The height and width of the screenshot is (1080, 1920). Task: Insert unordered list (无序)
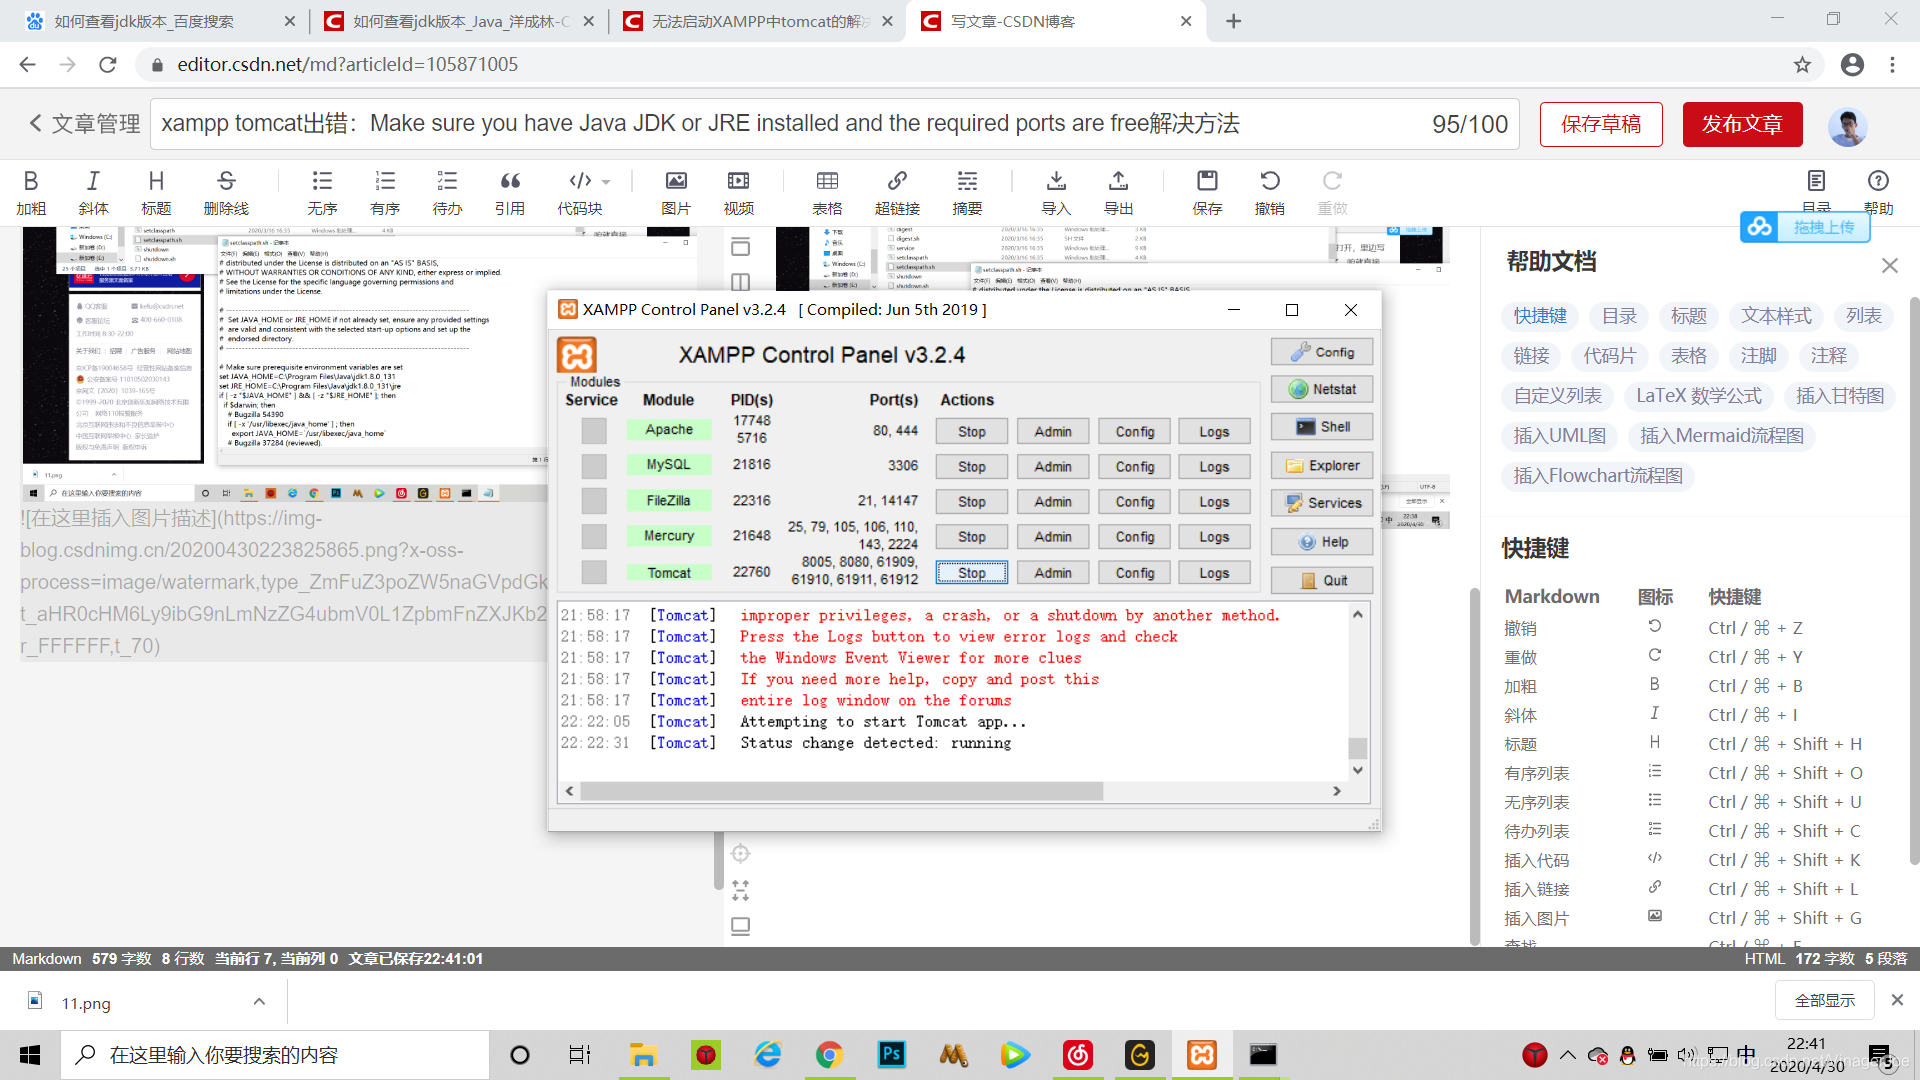click(x=322, y=192)
